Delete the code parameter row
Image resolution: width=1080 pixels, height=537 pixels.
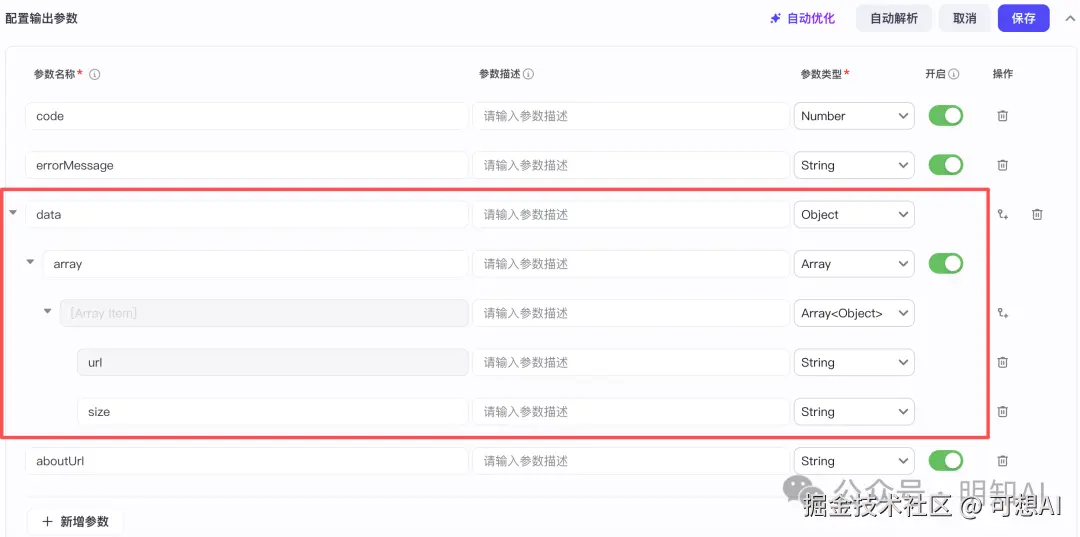click(x=1002, y=116)
